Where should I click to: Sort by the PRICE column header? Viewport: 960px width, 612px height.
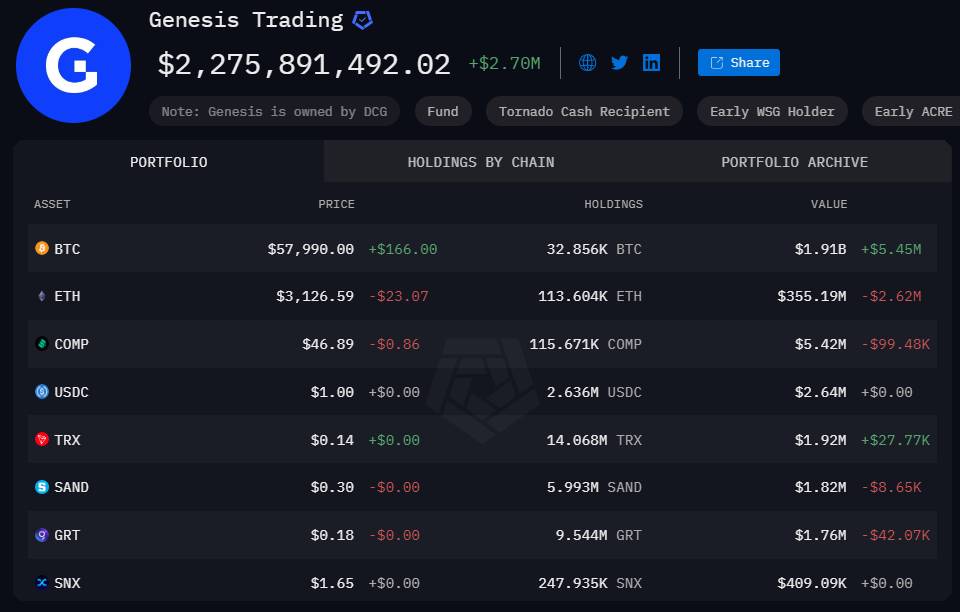(x=336, y=204)
